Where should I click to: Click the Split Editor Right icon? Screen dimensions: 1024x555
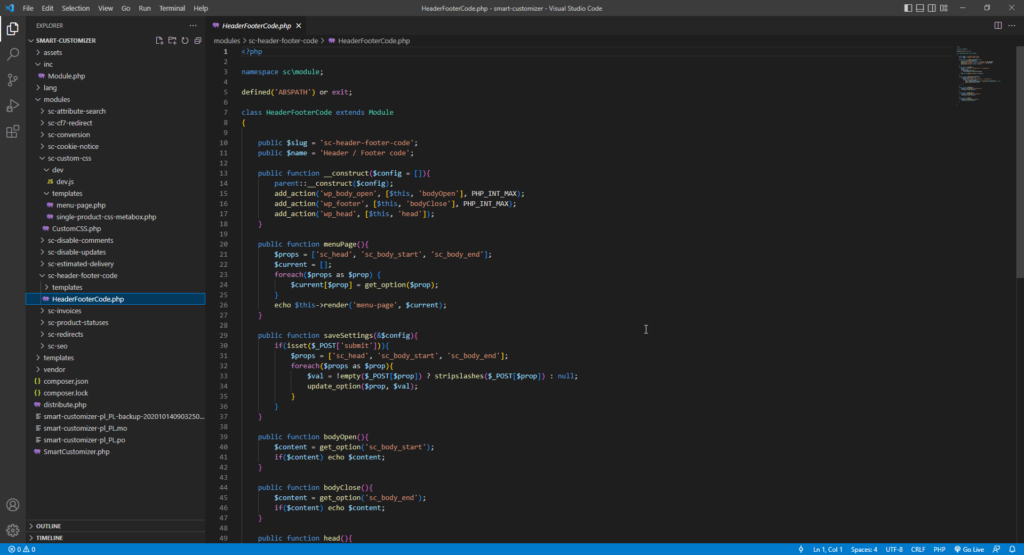tap(998, 25)
